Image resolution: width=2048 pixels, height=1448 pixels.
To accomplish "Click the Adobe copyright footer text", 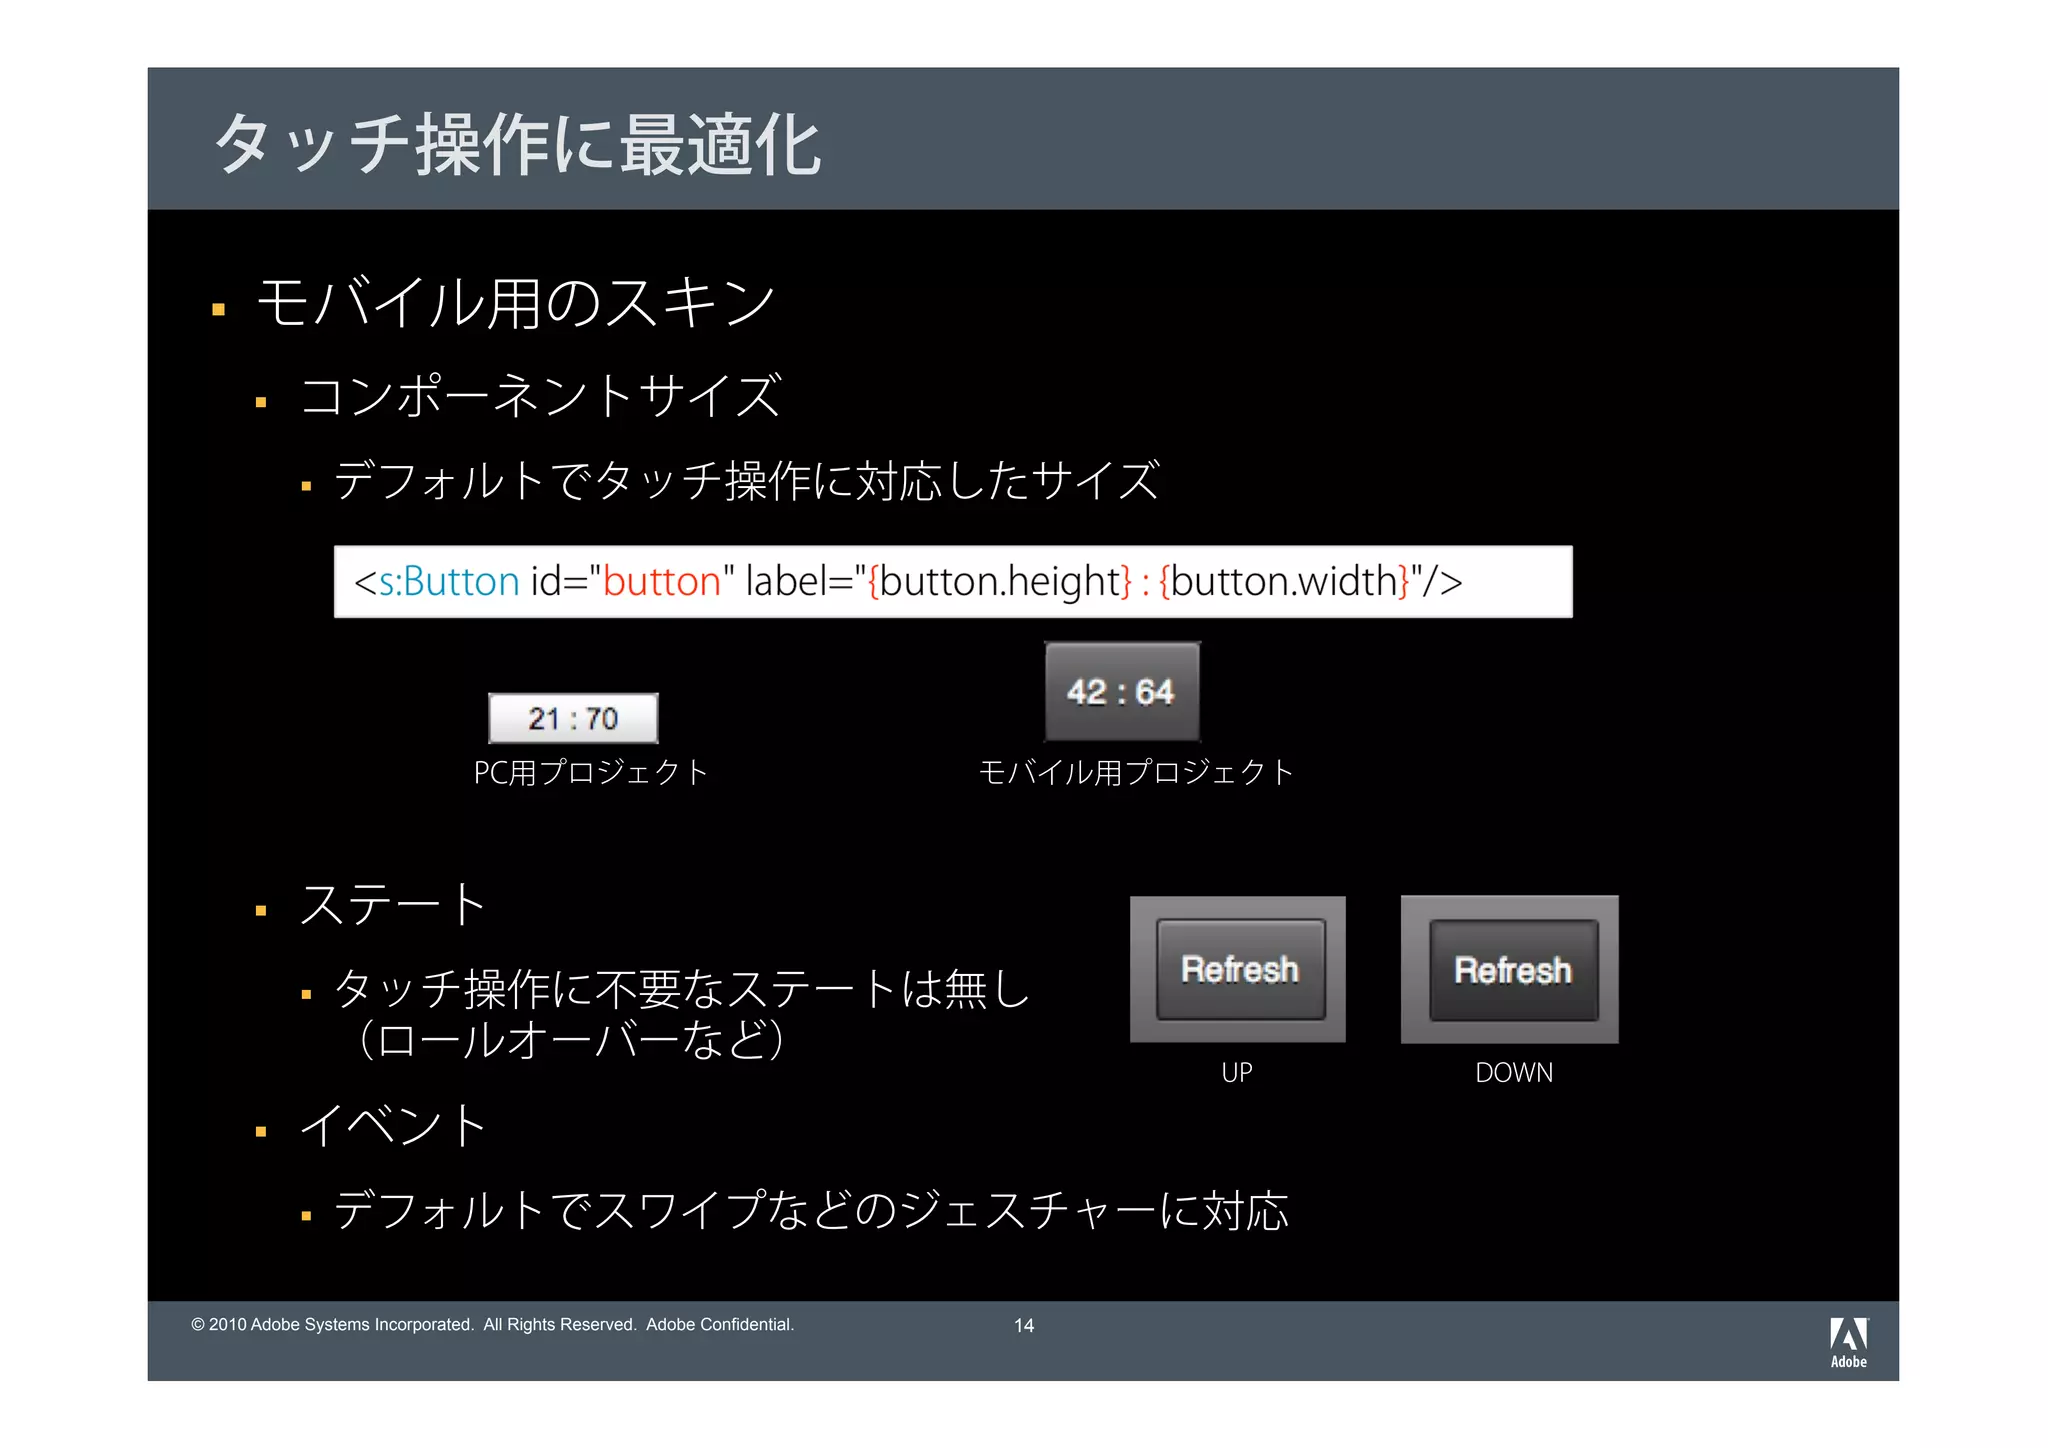I will (492, 1324).
